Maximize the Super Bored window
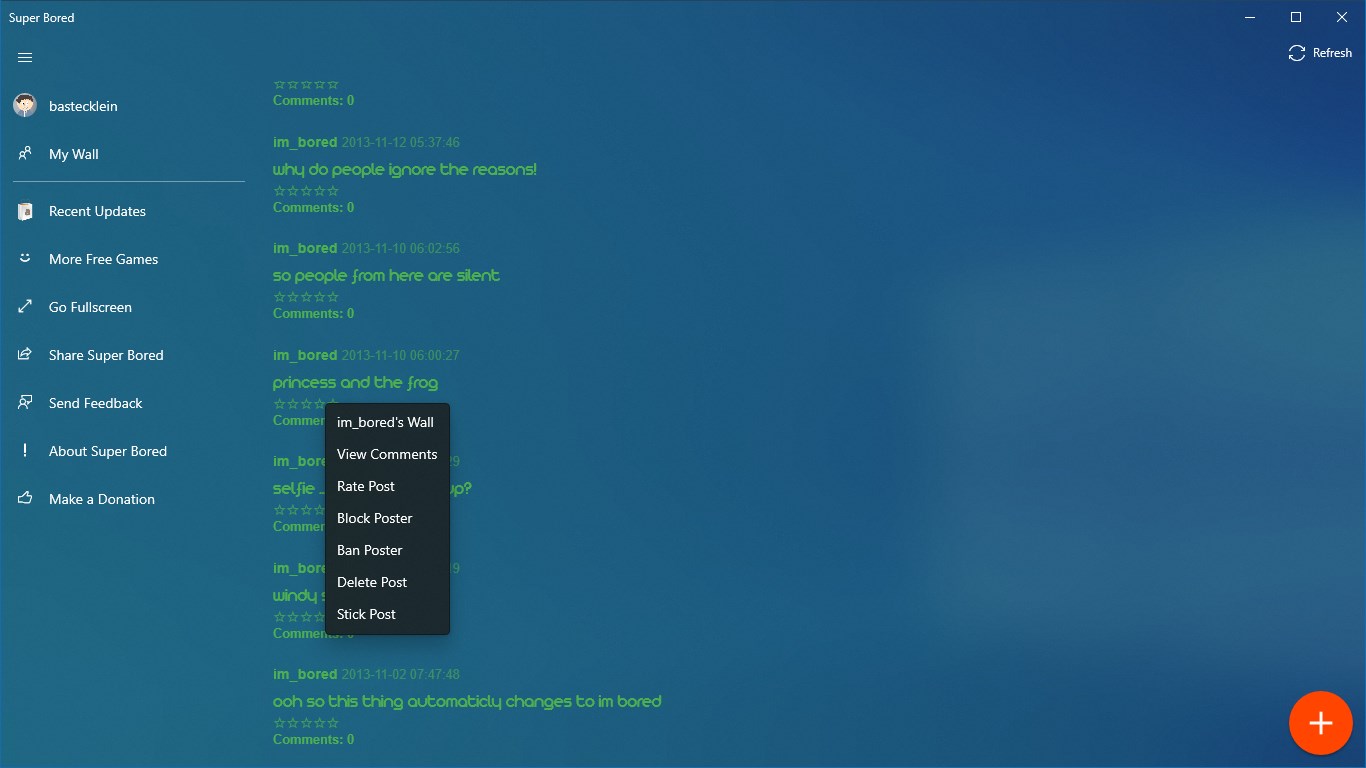This screenshot has height=768, width=1366. (x=1296, y=17)
